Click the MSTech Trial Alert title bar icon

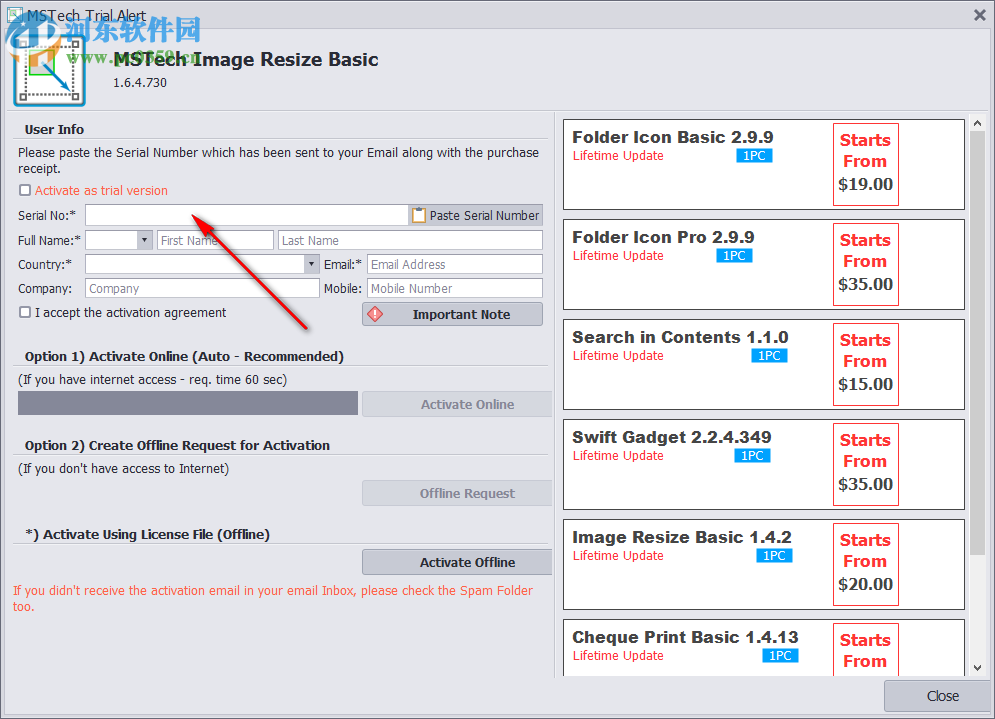pyautogui.click(x=14, y=15)
